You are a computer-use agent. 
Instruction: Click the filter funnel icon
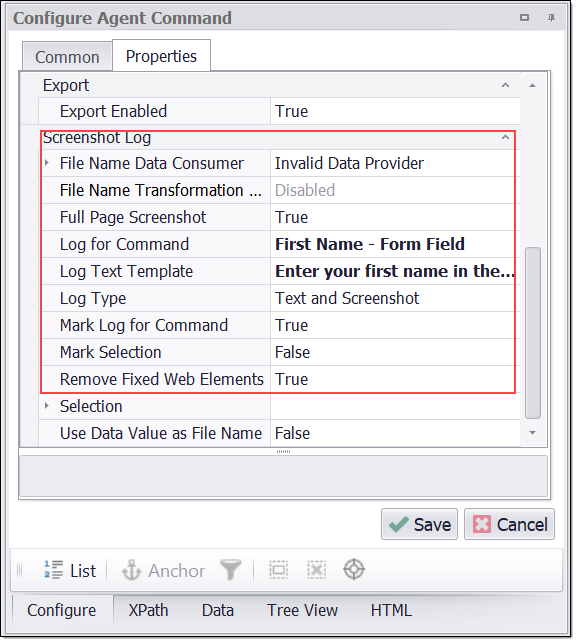[x=230, y=570]
